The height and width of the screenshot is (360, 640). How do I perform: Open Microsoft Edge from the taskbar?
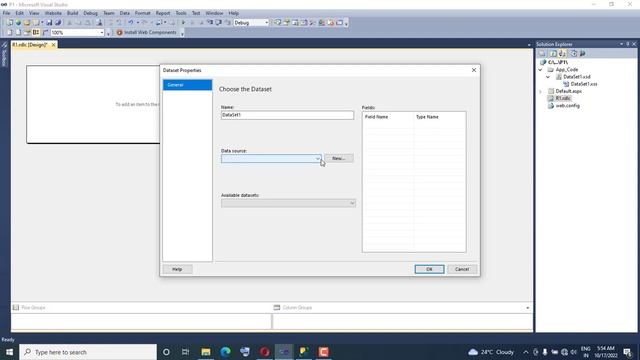point(225,352)
